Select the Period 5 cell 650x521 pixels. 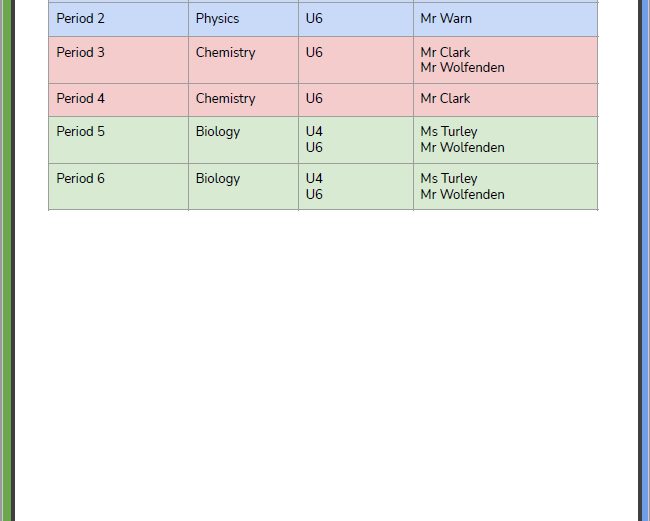(x=81, y=132)
